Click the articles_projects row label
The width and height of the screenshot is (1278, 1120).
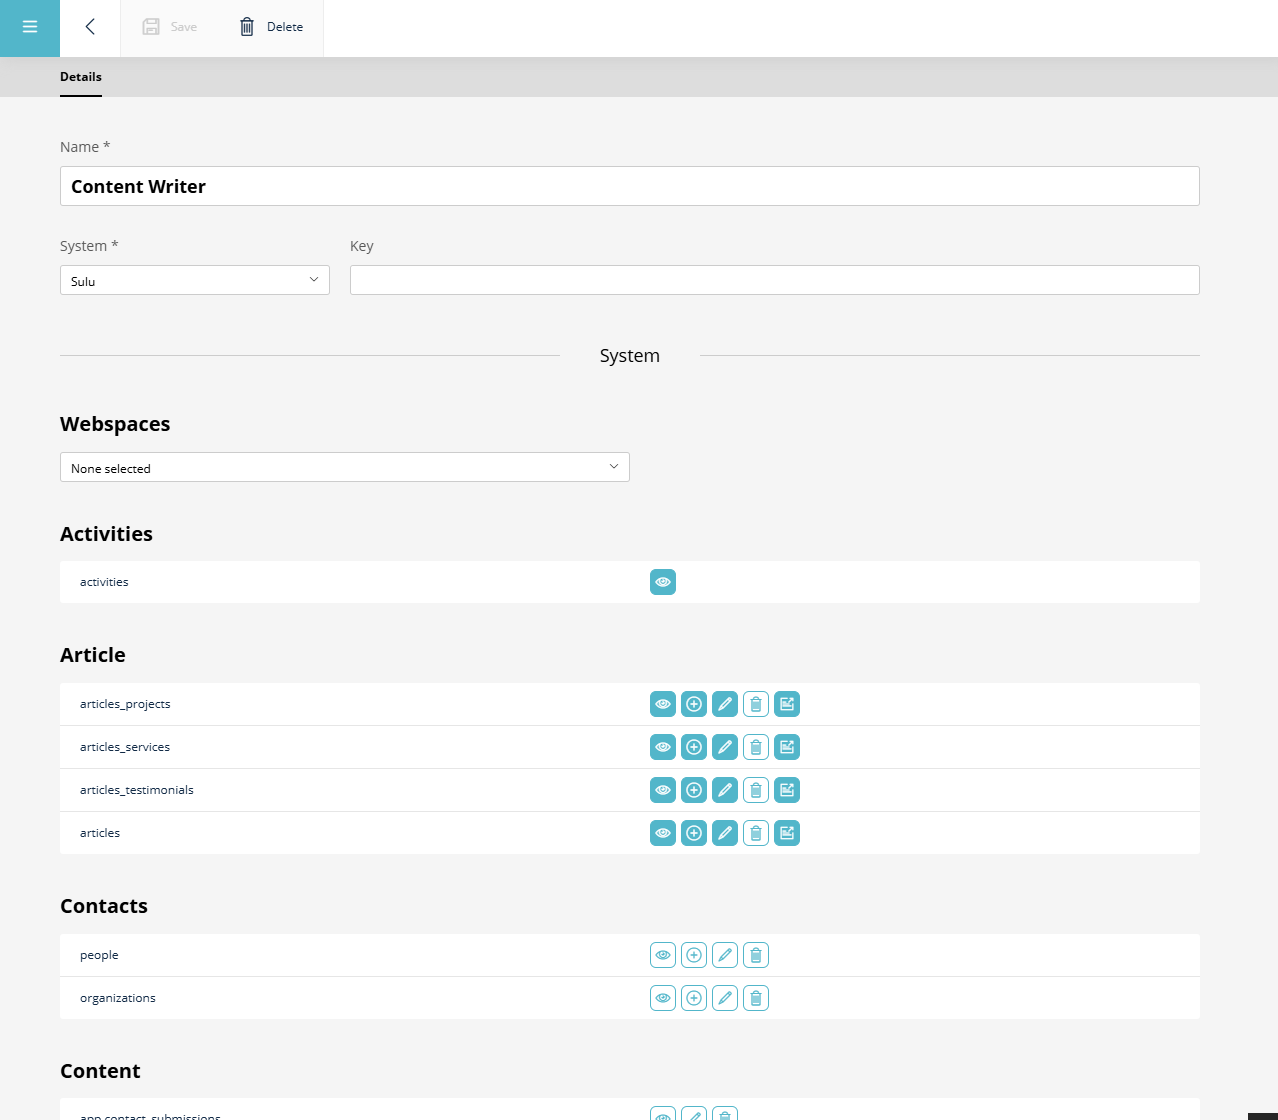pyautogui.click(x=125, y=704)
